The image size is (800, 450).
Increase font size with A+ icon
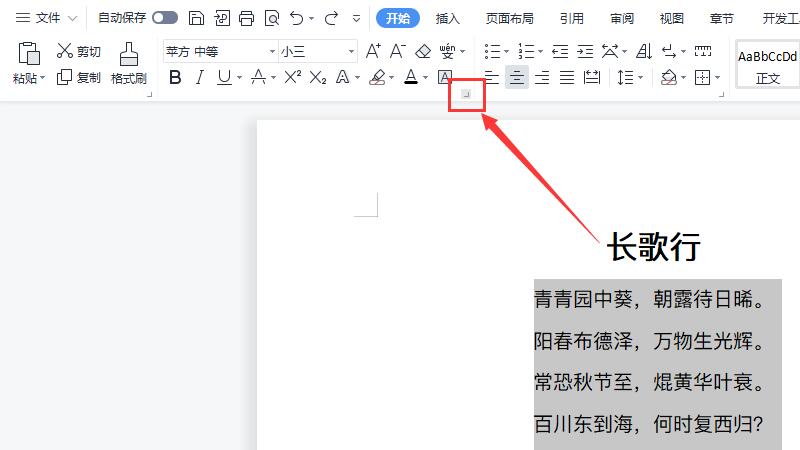click(373, 51)
